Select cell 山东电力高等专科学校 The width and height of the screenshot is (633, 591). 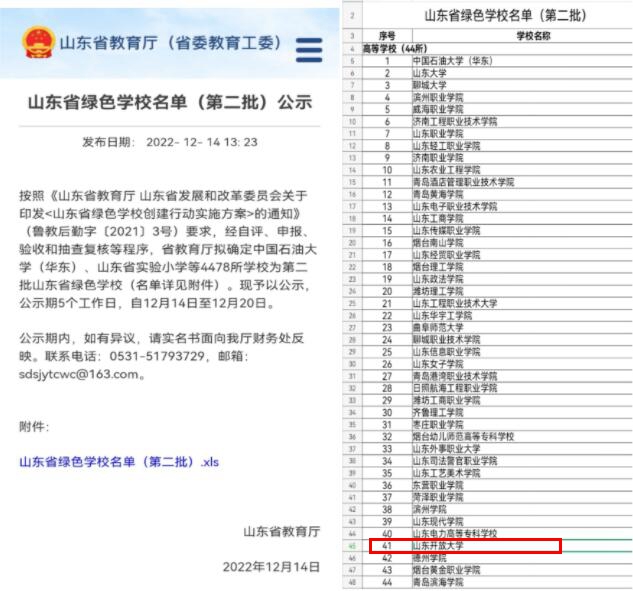522,533
